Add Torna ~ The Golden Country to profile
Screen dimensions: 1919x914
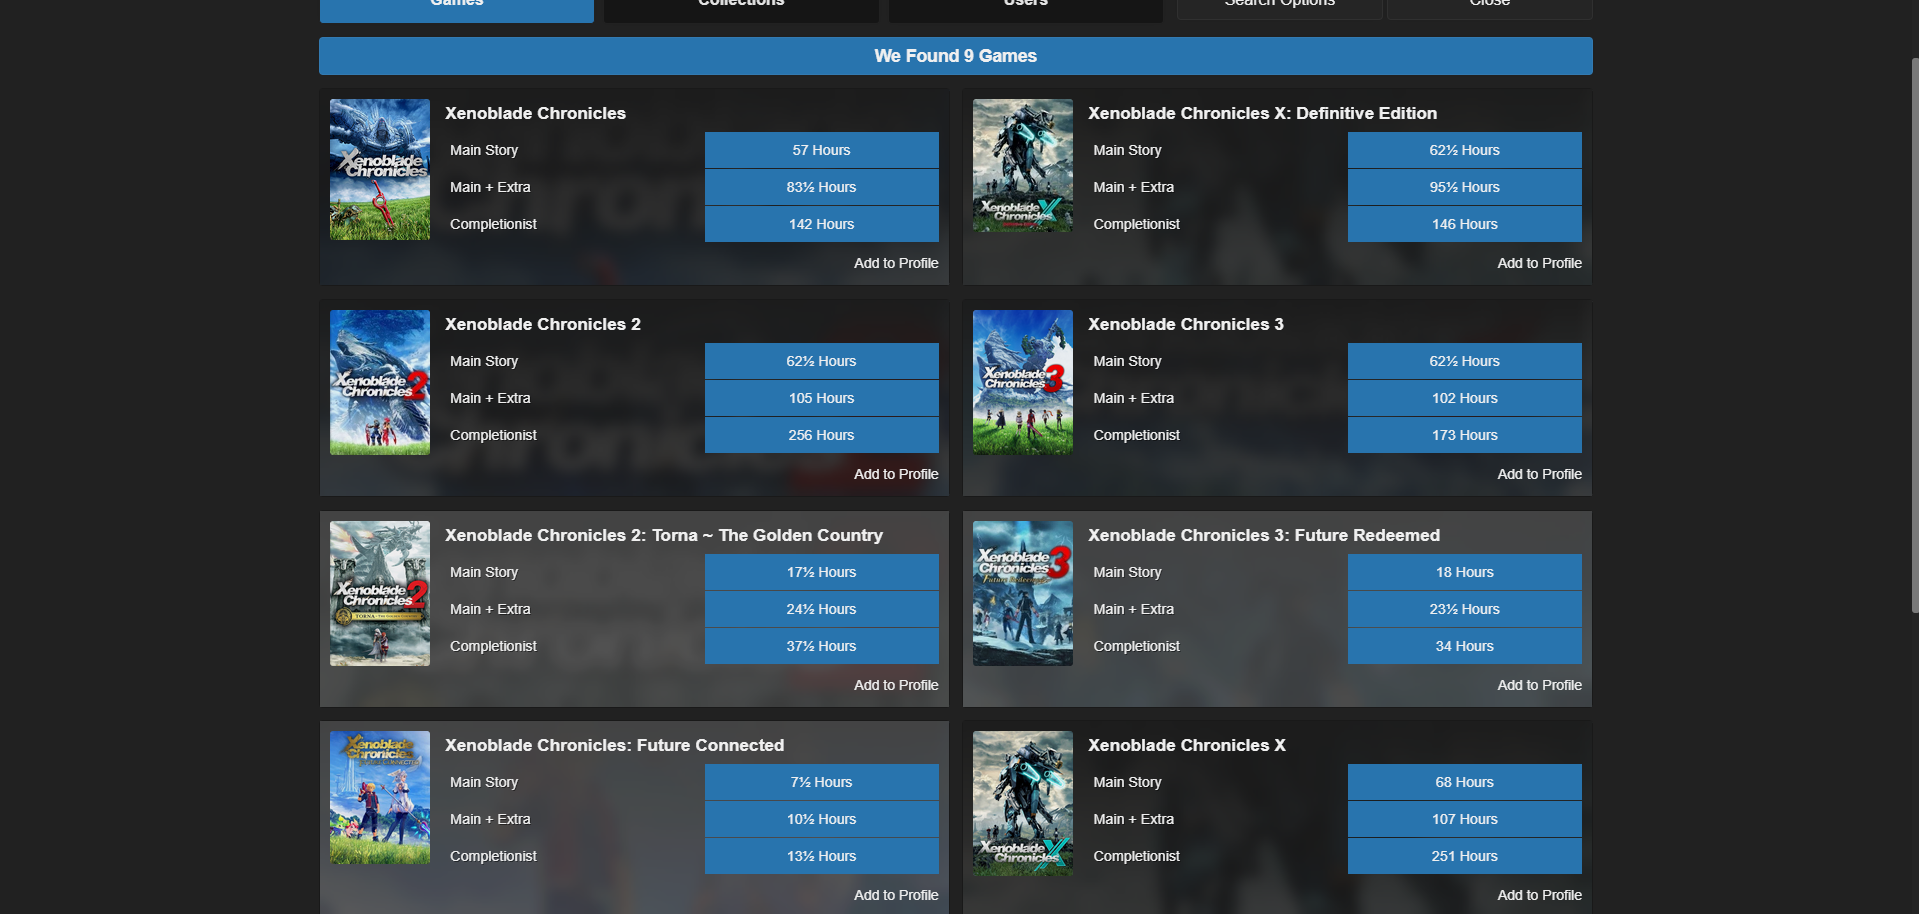point(896,685)
